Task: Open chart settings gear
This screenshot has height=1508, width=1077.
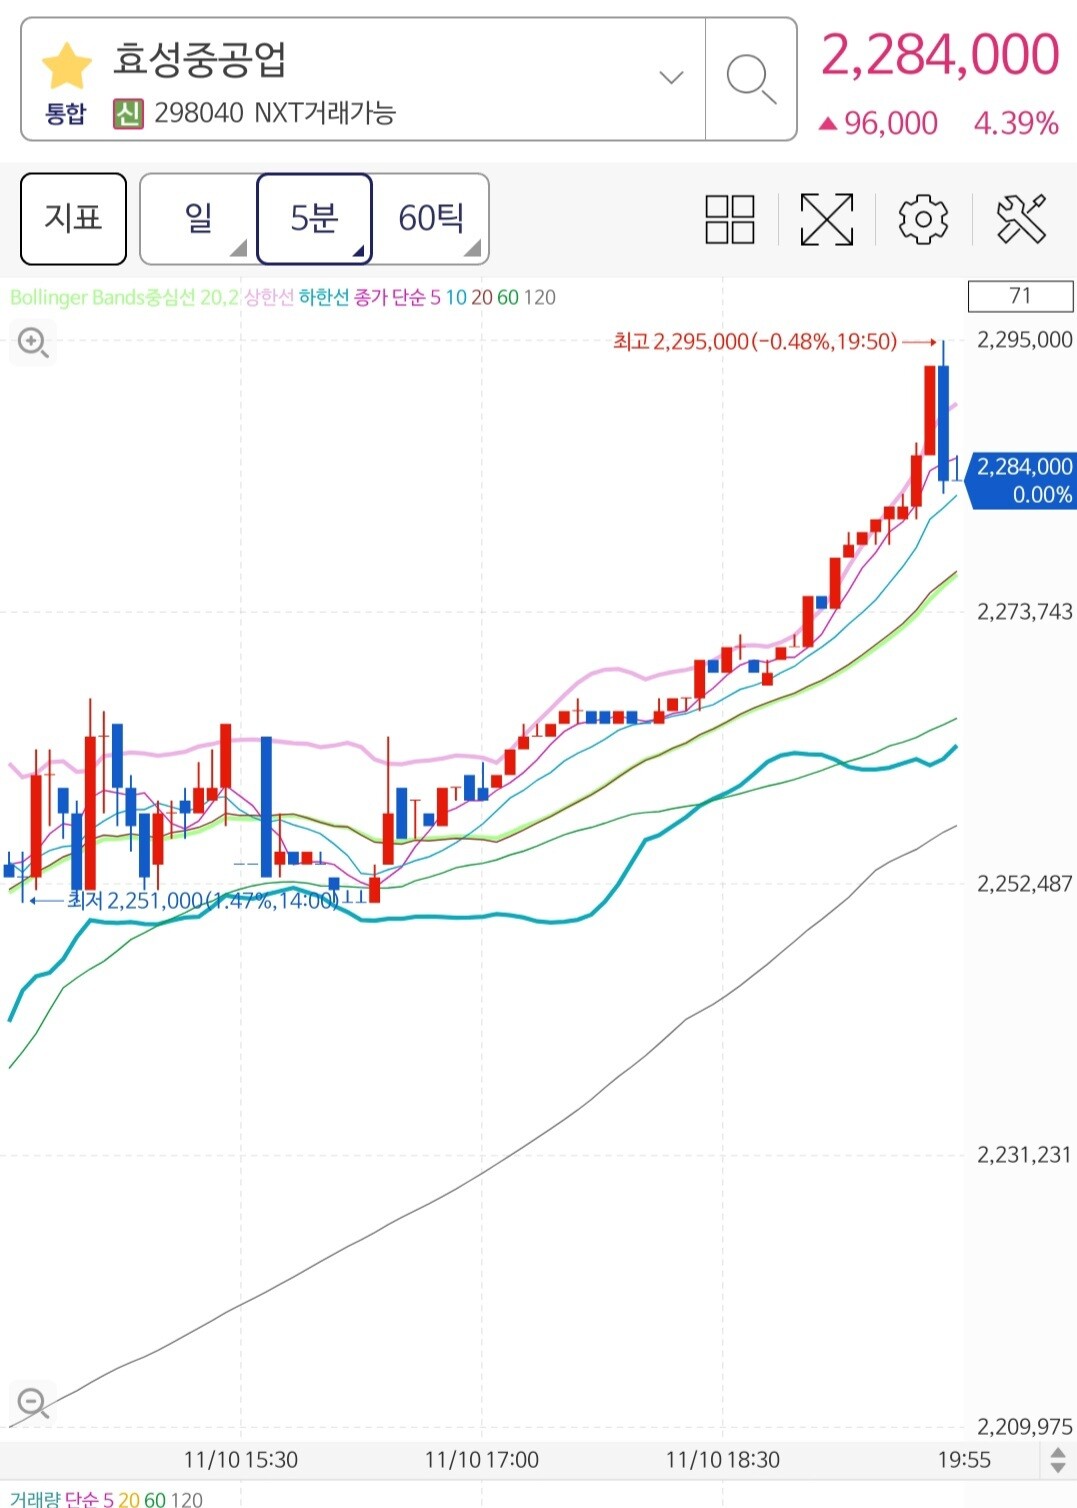Action: click(x=923, y=219)
